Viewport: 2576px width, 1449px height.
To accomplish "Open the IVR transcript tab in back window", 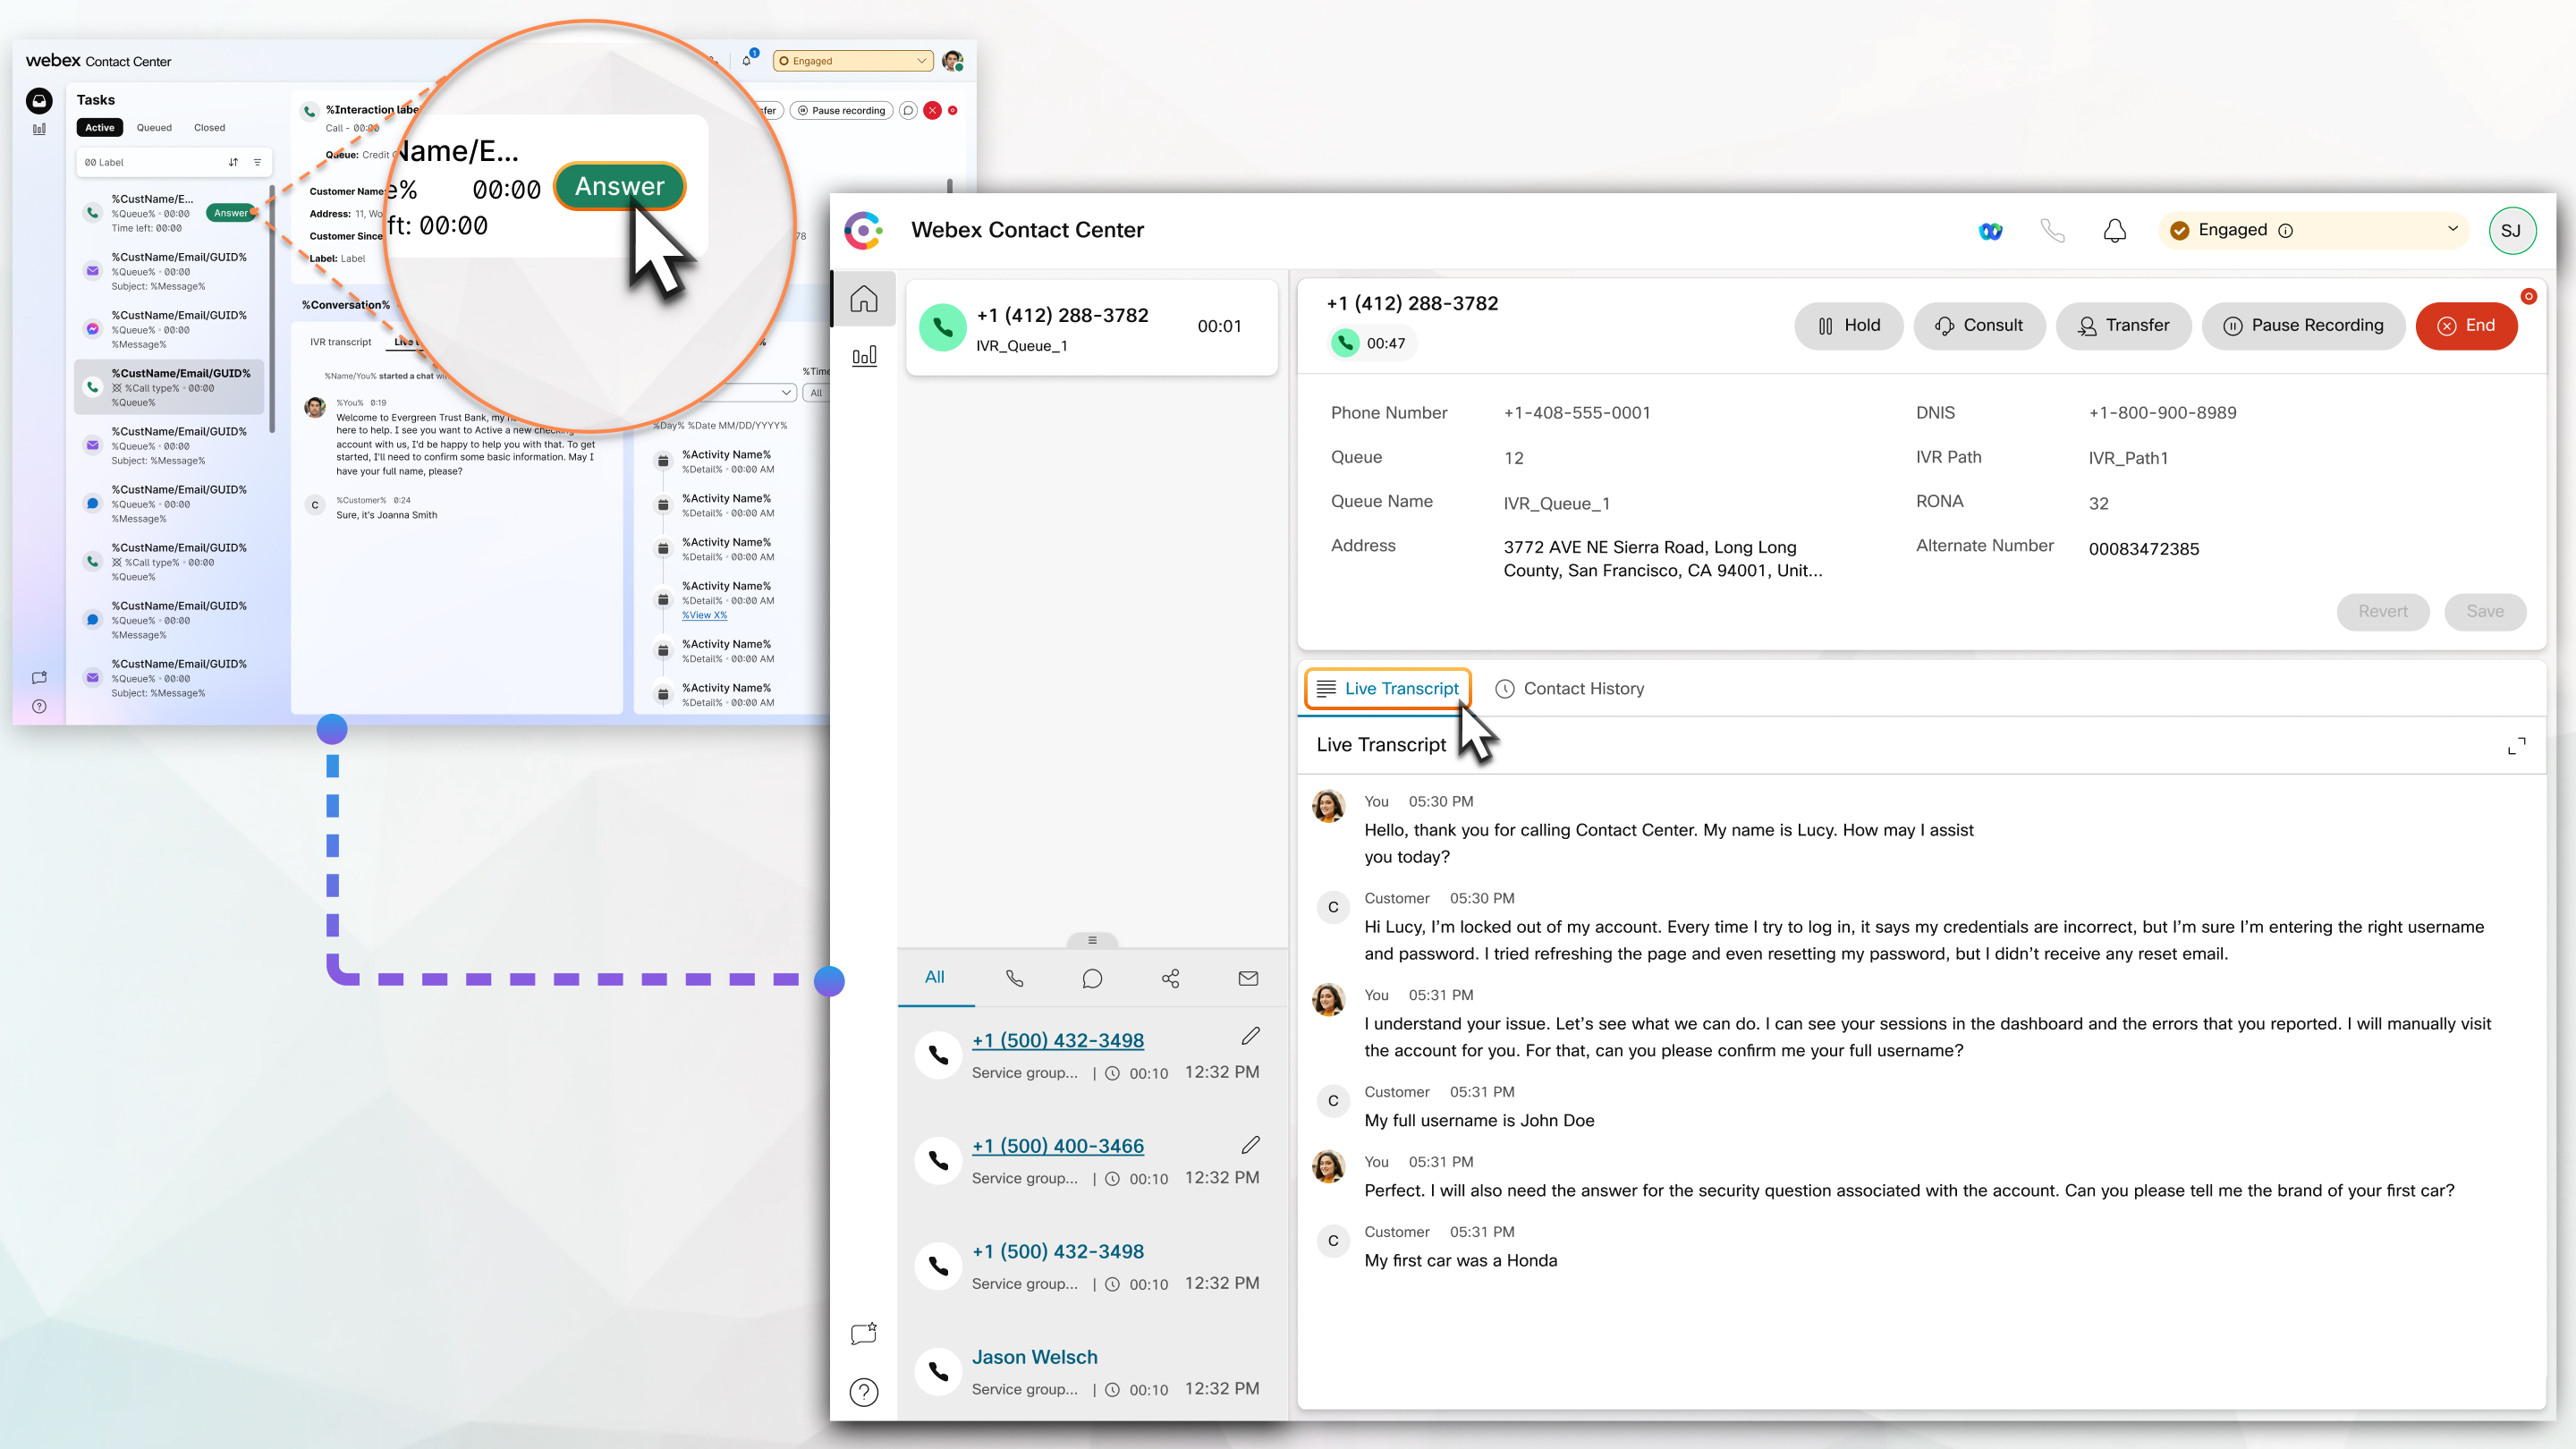I will [340, 342].
